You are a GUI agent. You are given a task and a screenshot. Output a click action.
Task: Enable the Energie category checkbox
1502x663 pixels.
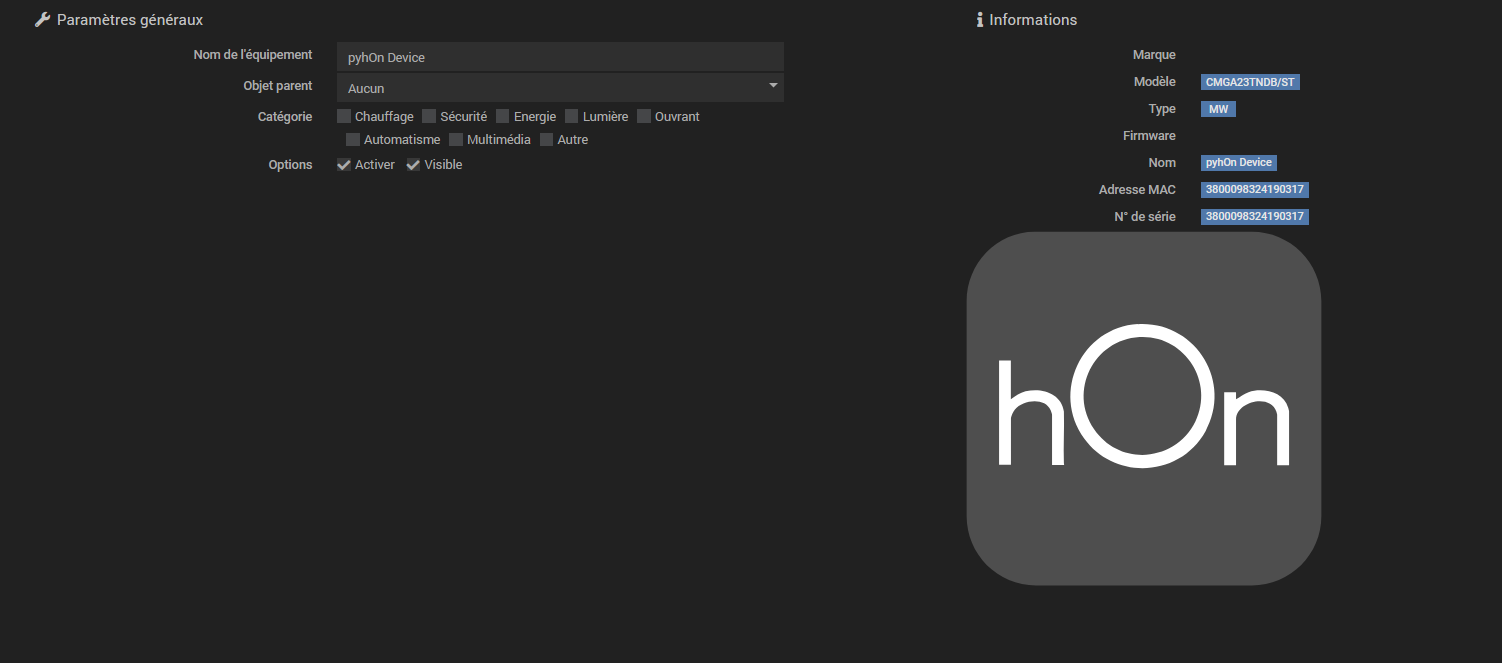point(503,116)
